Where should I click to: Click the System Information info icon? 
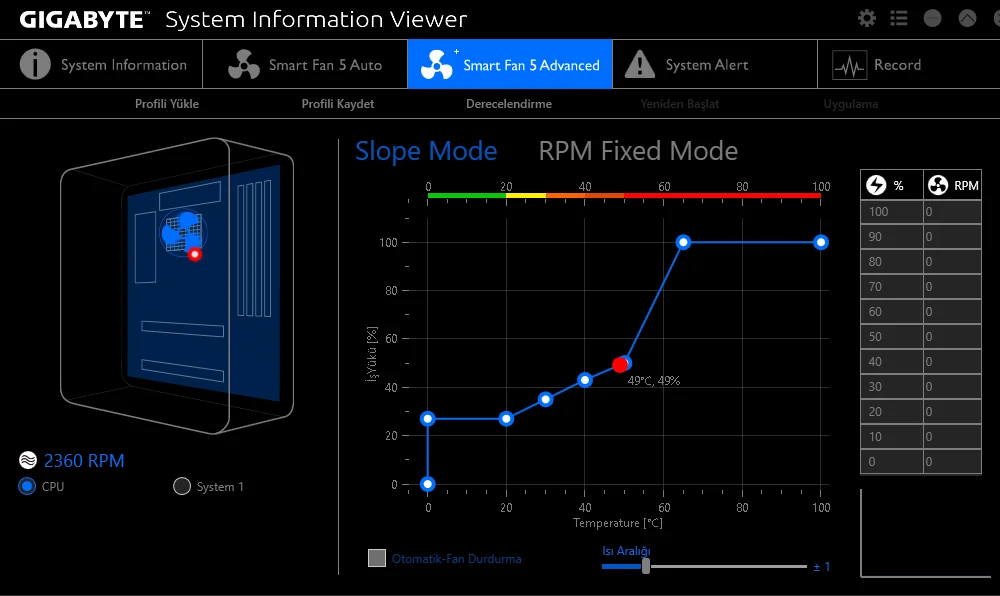(x=35, y=64)
